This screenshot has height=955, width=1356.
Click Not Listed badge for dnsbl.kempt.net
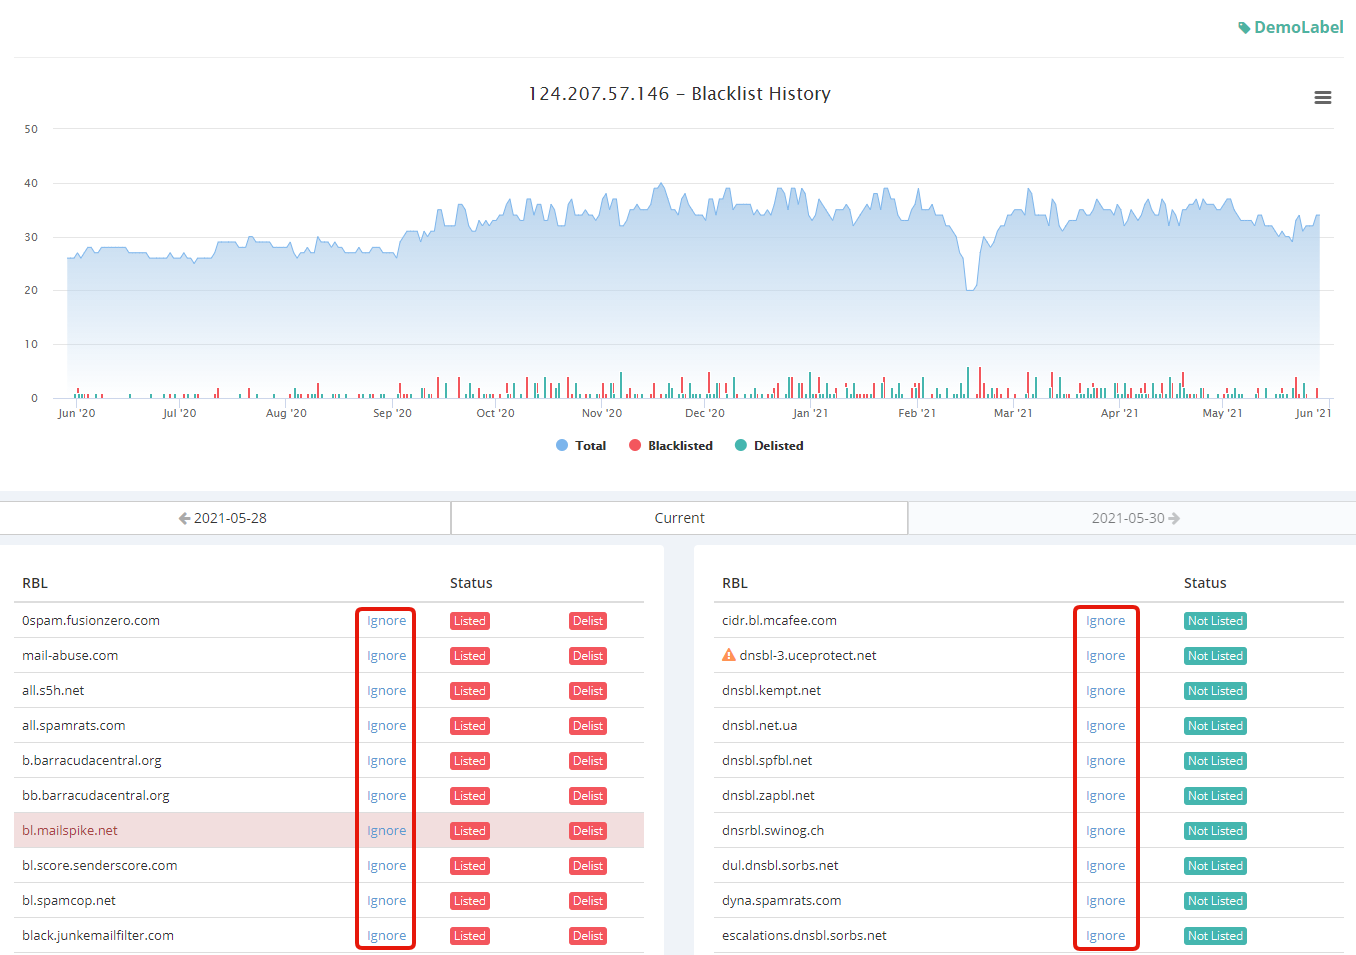1214,691
